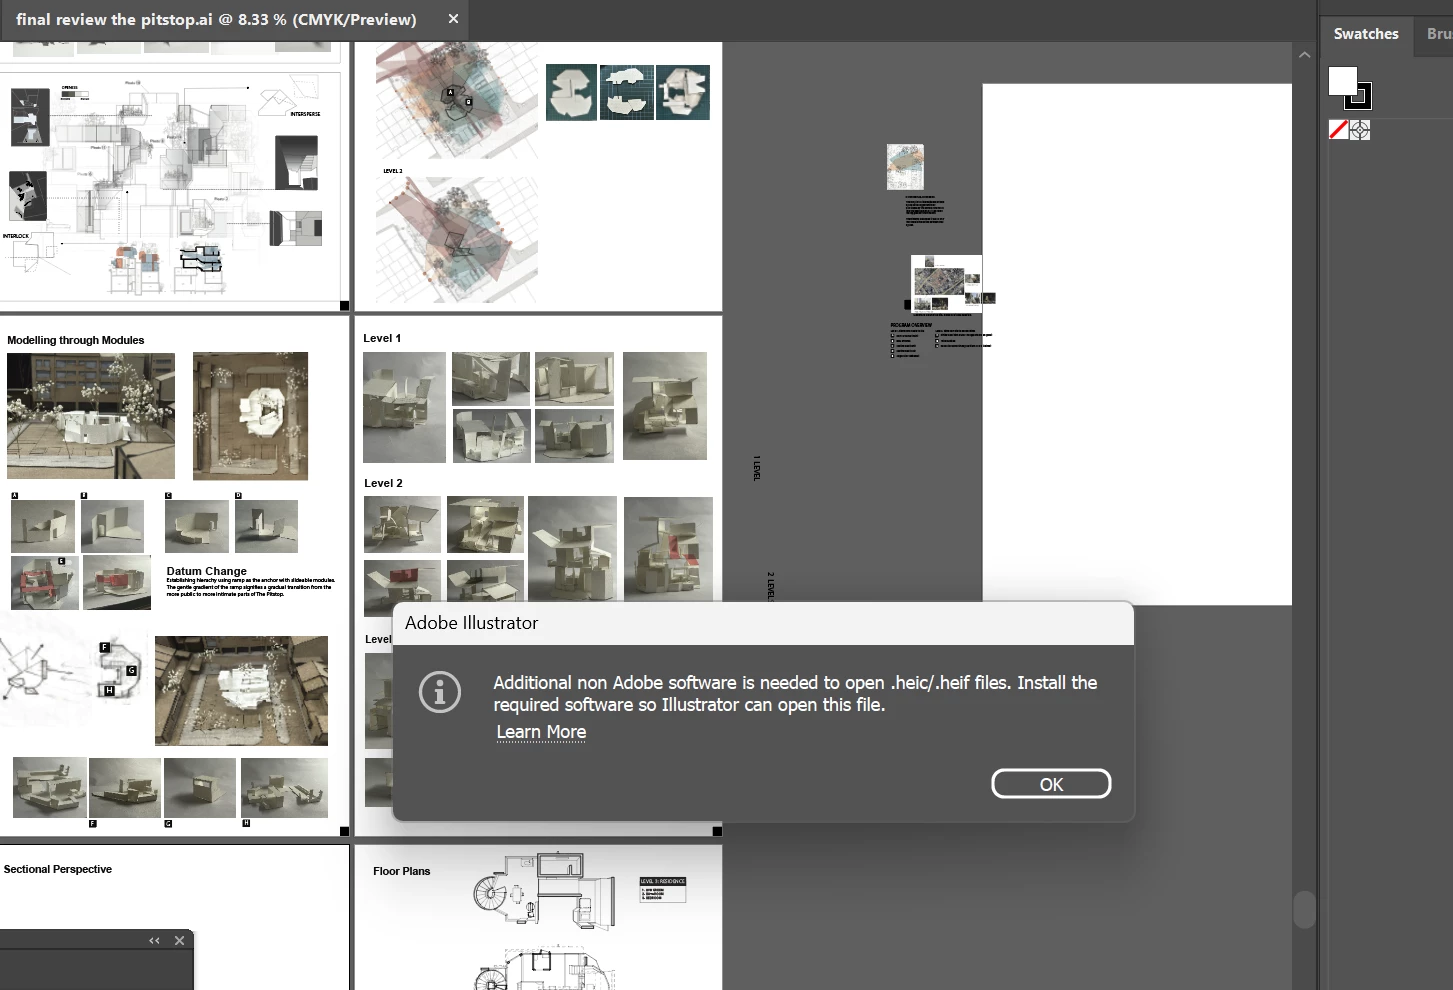Select the pitstop.ai document tab
Viewport: 1453px width, 990px height.
click(216, 19)
